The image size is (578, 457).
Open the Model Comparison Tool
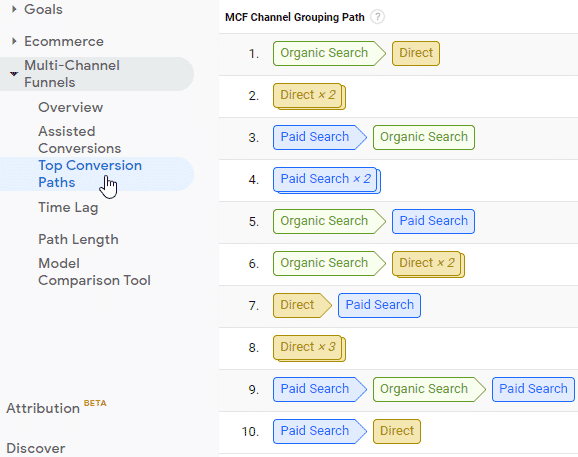pyautogui.click(x=94, y=272)
